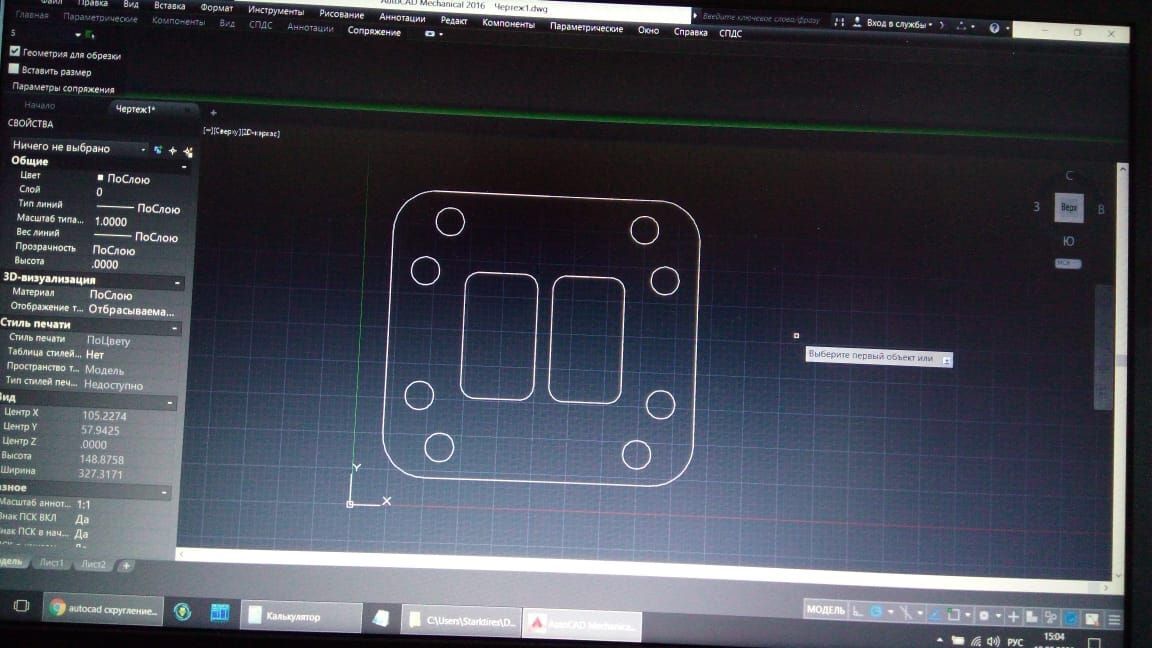Toggle grid display in the status bar

point(857,611)
